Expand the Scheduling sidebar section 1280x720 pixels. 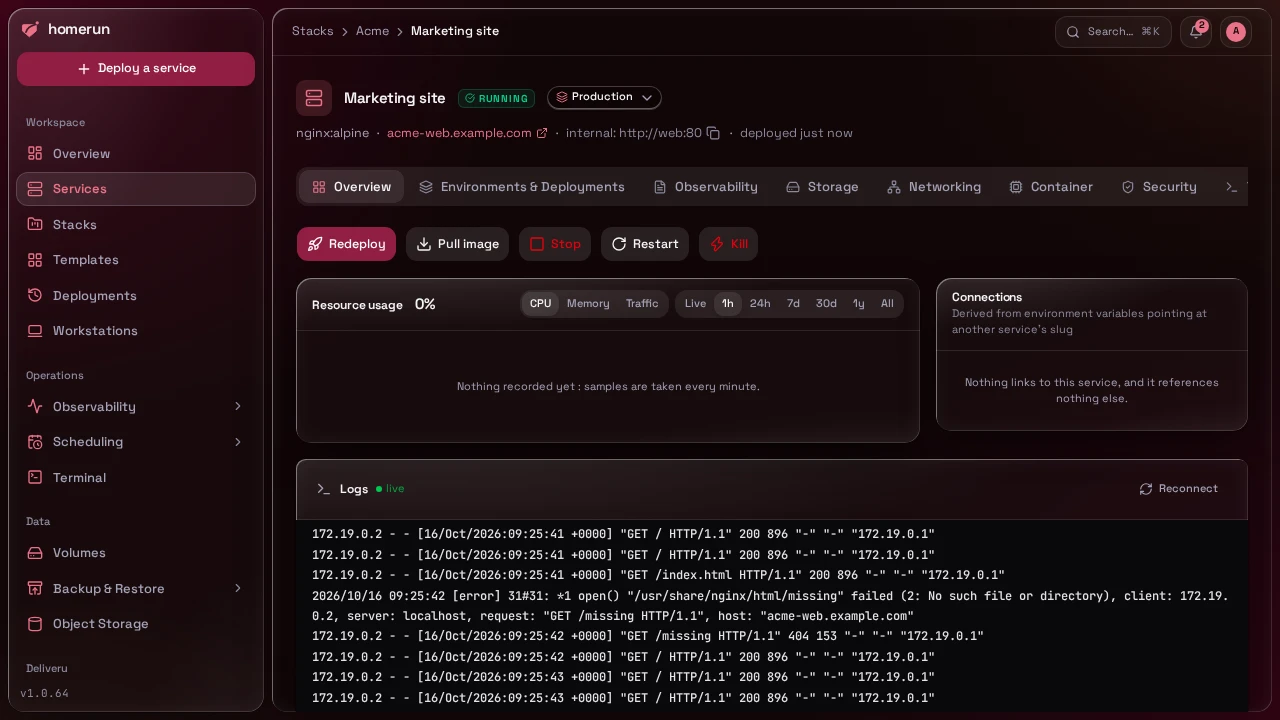[136, 442]
